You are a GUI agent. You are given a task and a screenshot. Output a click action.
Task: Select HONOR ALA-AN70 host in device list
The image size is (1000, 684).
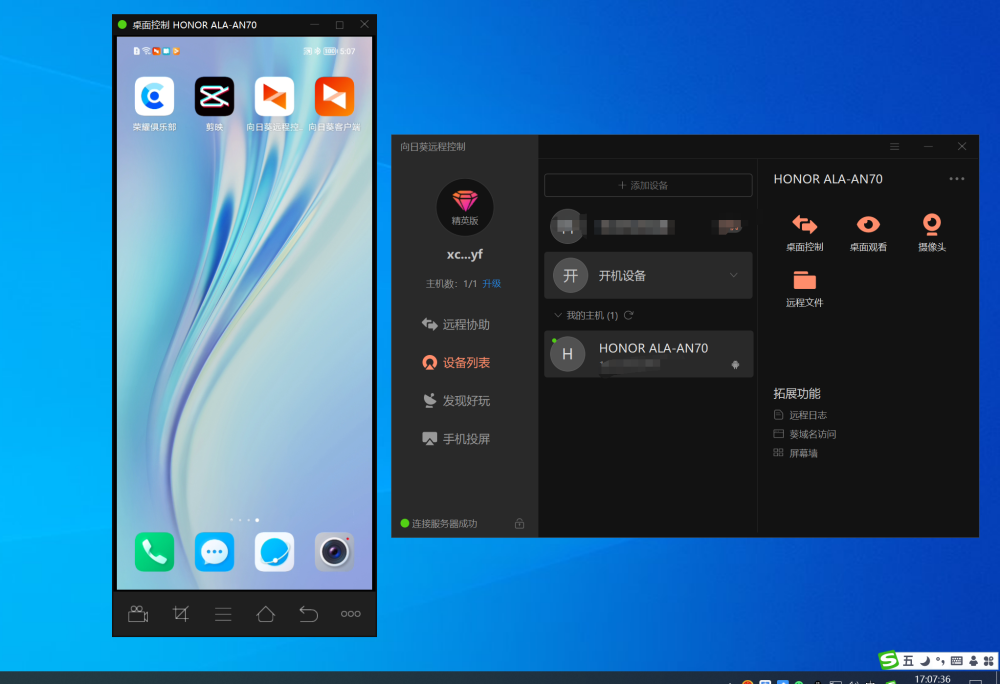648,354
